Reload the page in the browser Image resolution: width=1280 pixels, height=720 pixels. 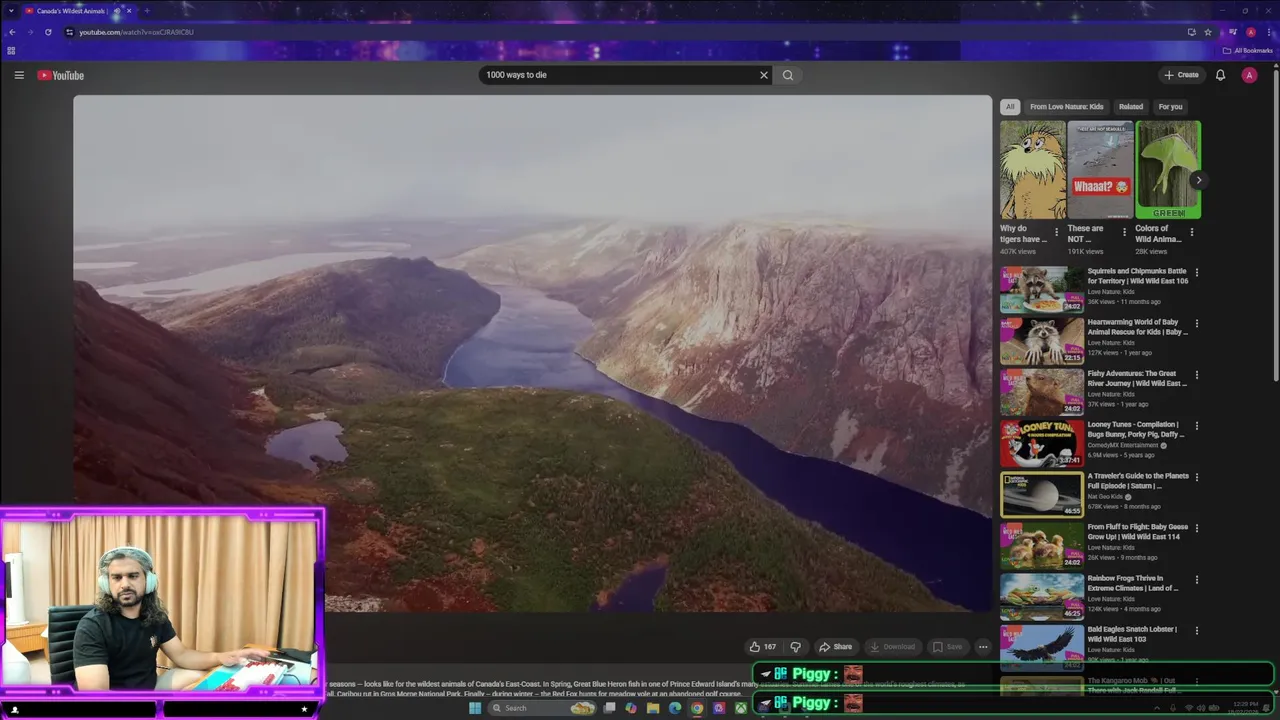(x=48, y=32)
